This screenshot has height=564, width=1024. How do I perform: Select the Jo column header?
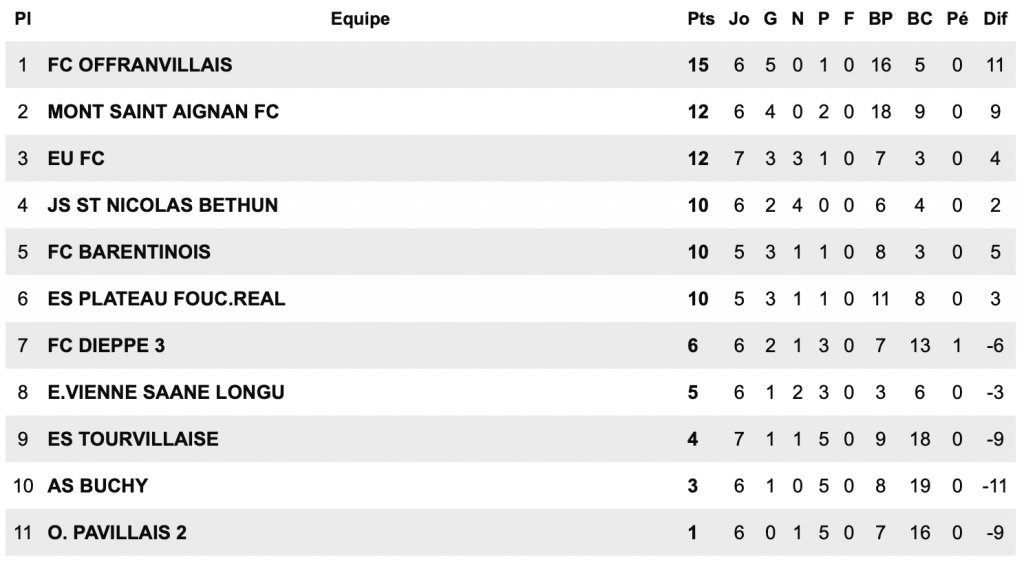point(739,19)
